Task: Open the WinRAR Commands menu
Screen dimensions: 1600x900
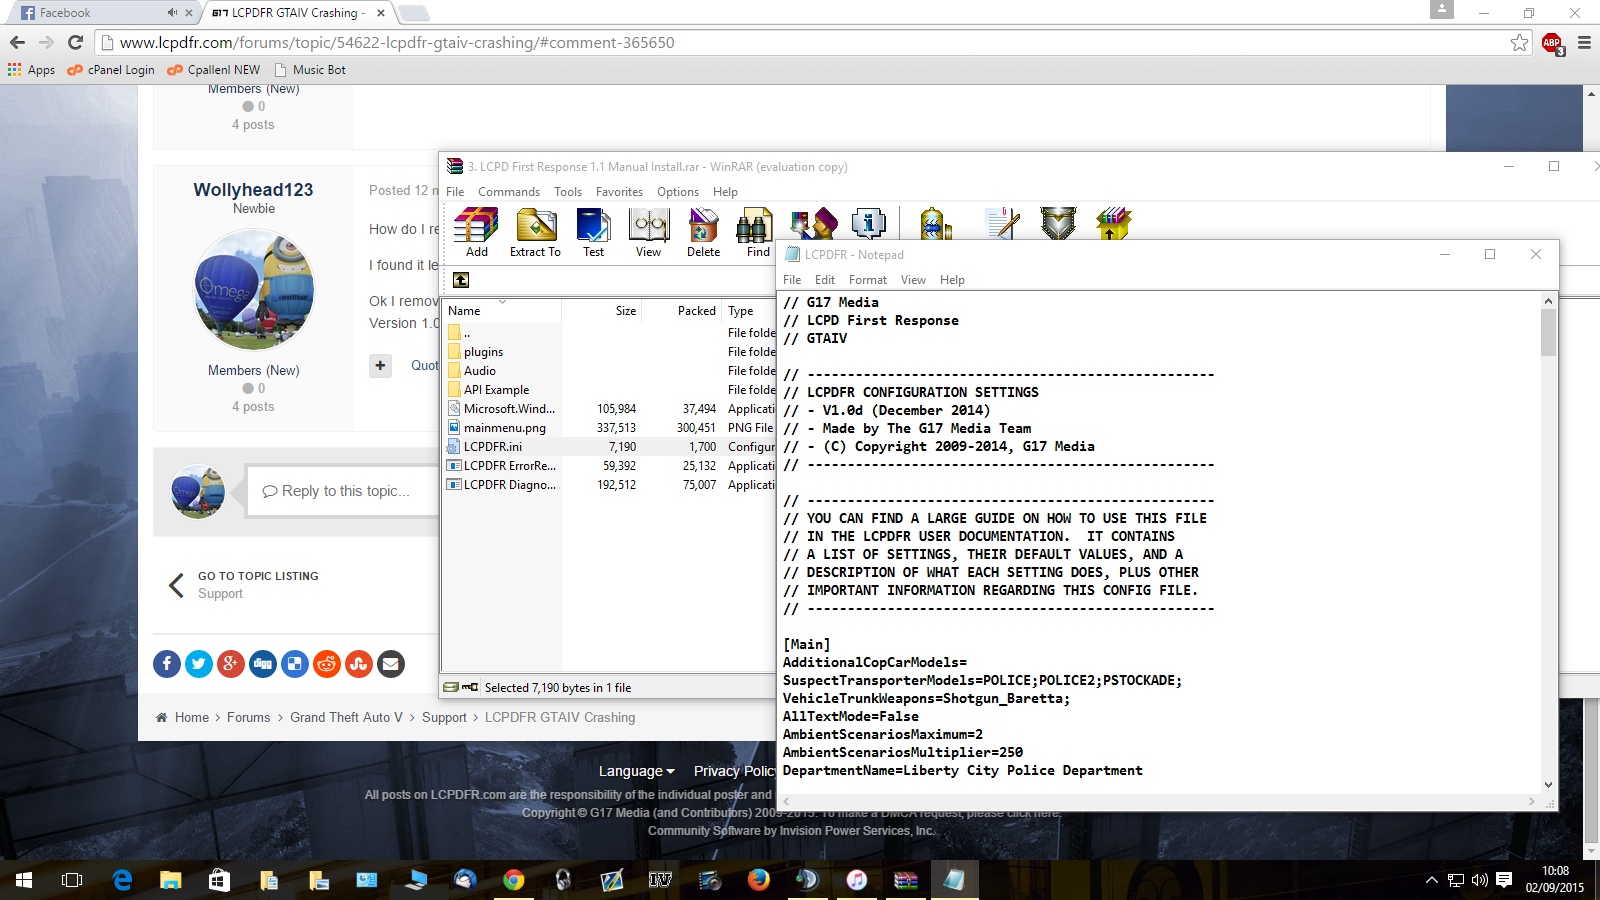Action: tap(508, 192)
